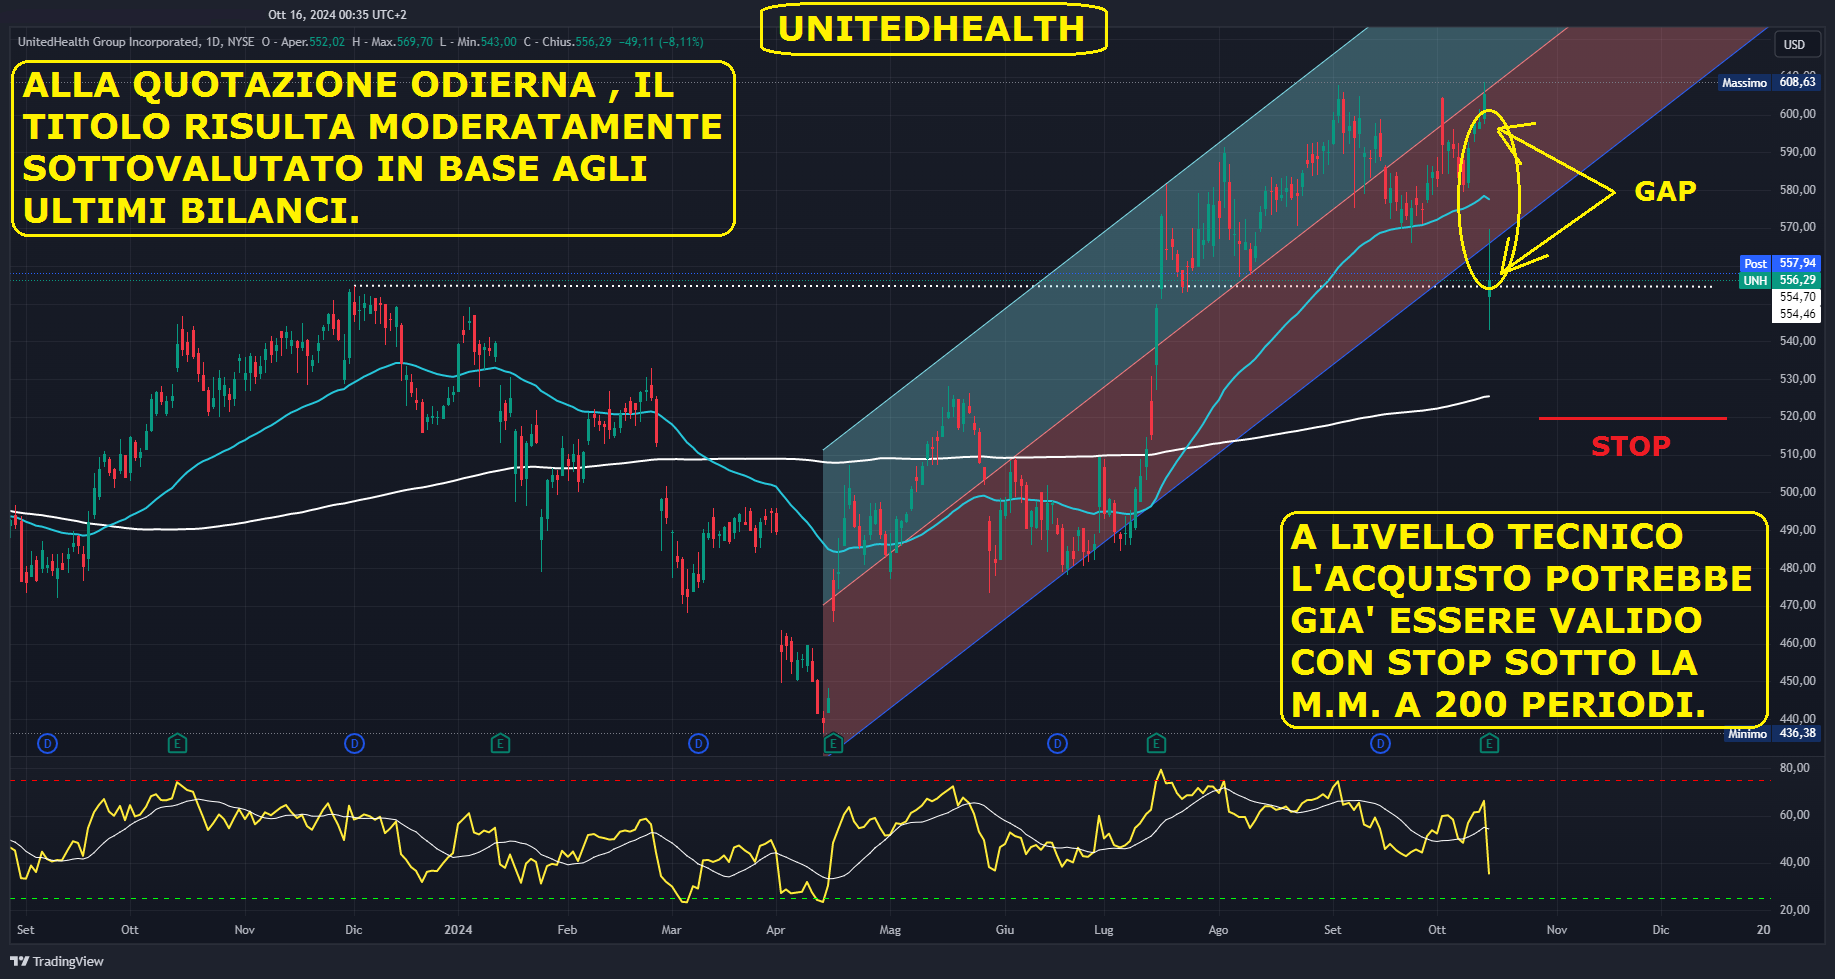Click the Mar label on the time axis
Viewport: 1835px width, 979px height.
point(671,930)
